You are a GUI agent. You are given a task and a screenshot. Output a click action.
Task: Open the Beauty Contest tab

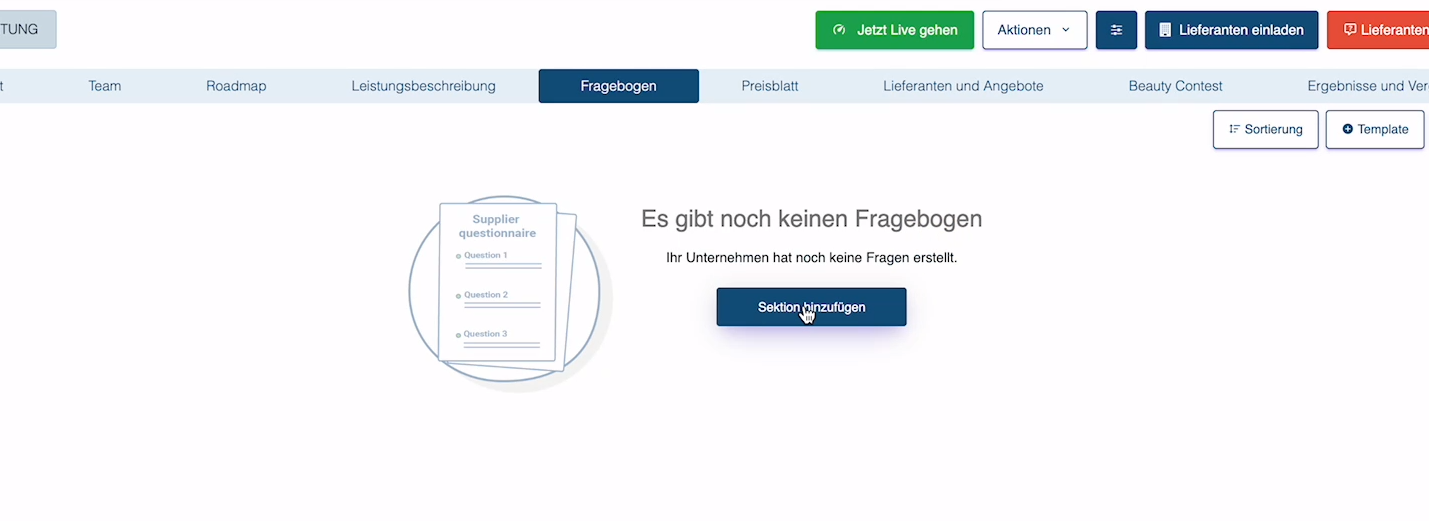(x=1175, y=86)
